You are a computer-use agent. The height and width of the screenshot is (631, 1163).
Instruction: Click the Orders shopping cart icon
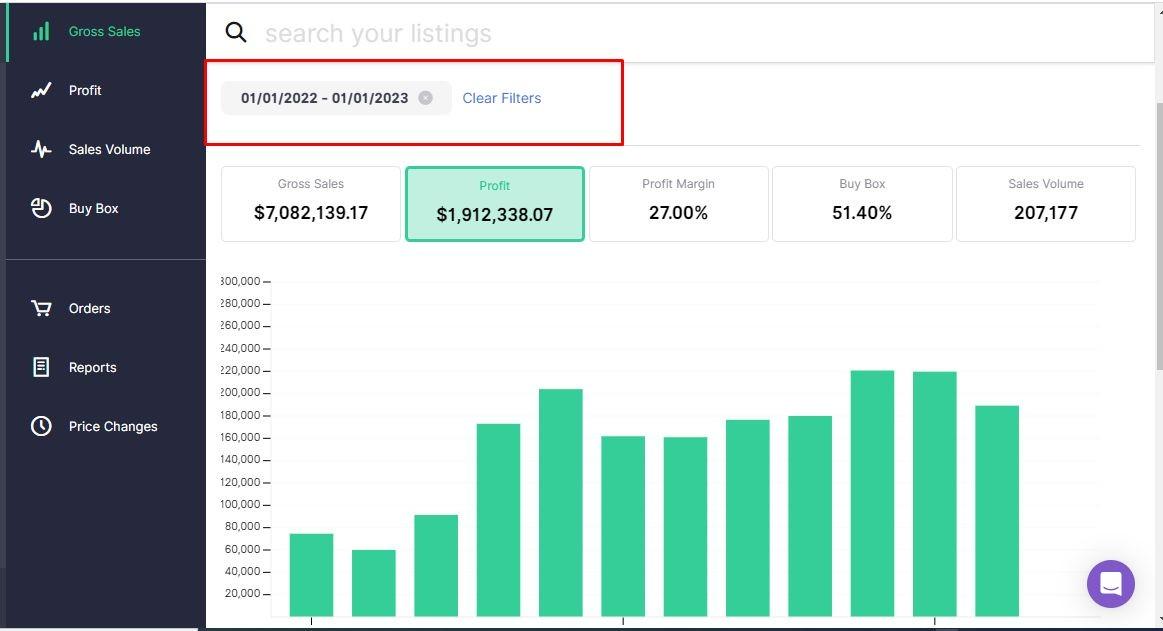click(41, 308)
